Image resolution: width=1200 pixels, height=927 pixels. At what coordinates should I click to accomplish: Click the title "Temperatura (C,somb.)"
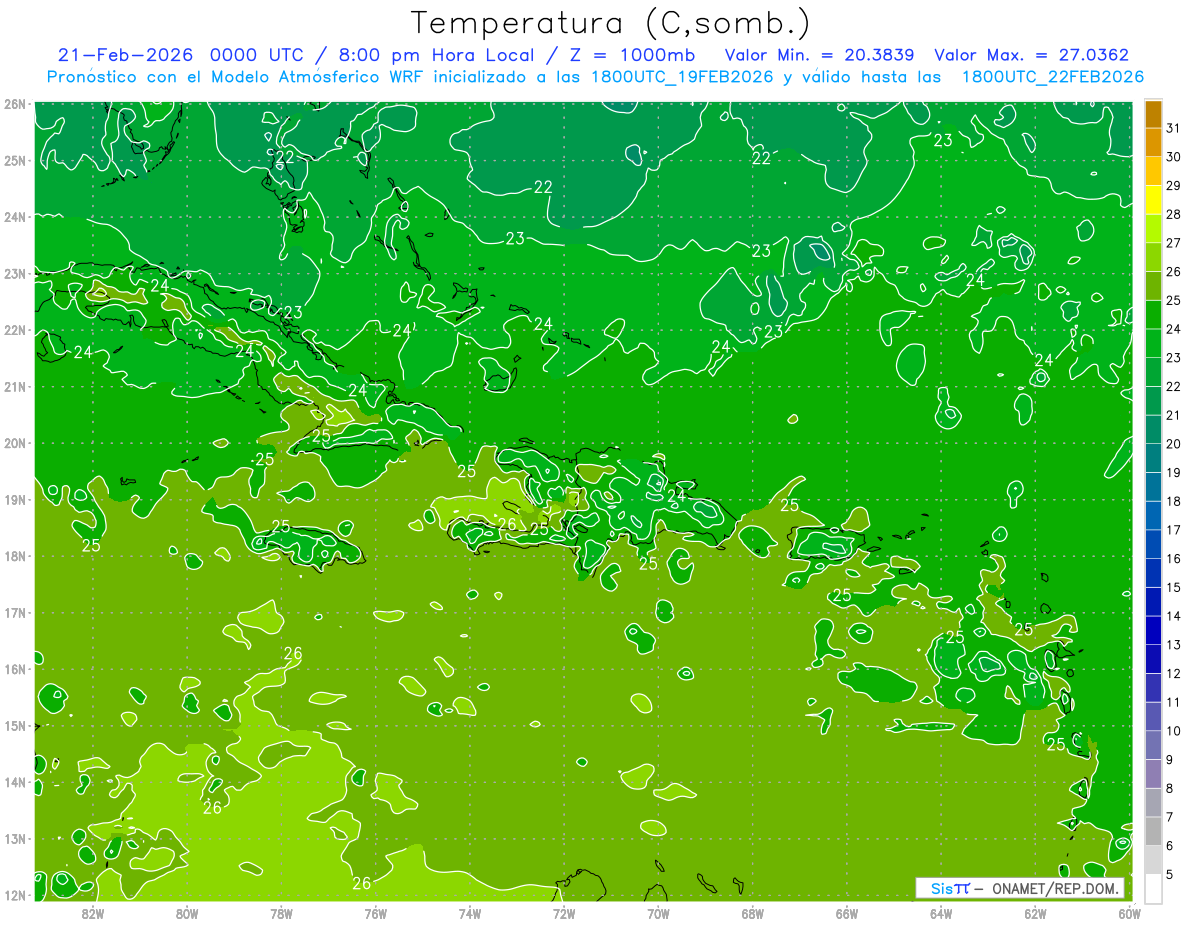[x=610, y=23]
